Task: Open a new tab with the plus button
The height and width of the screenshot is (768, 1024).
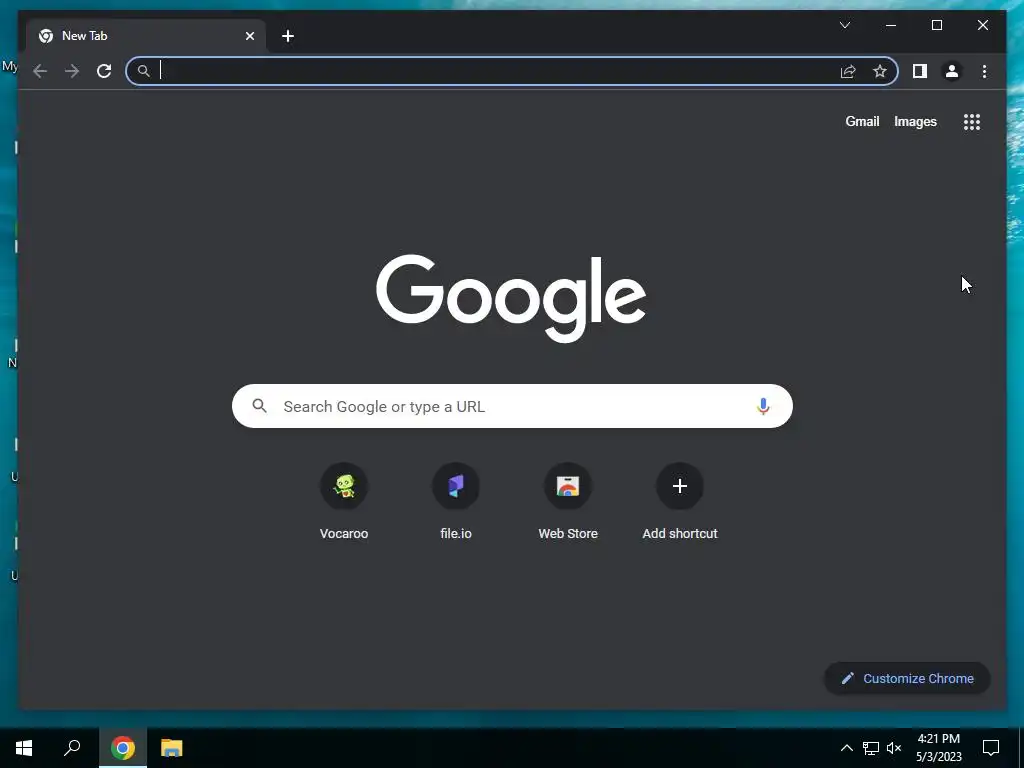Action: [288, 36]
